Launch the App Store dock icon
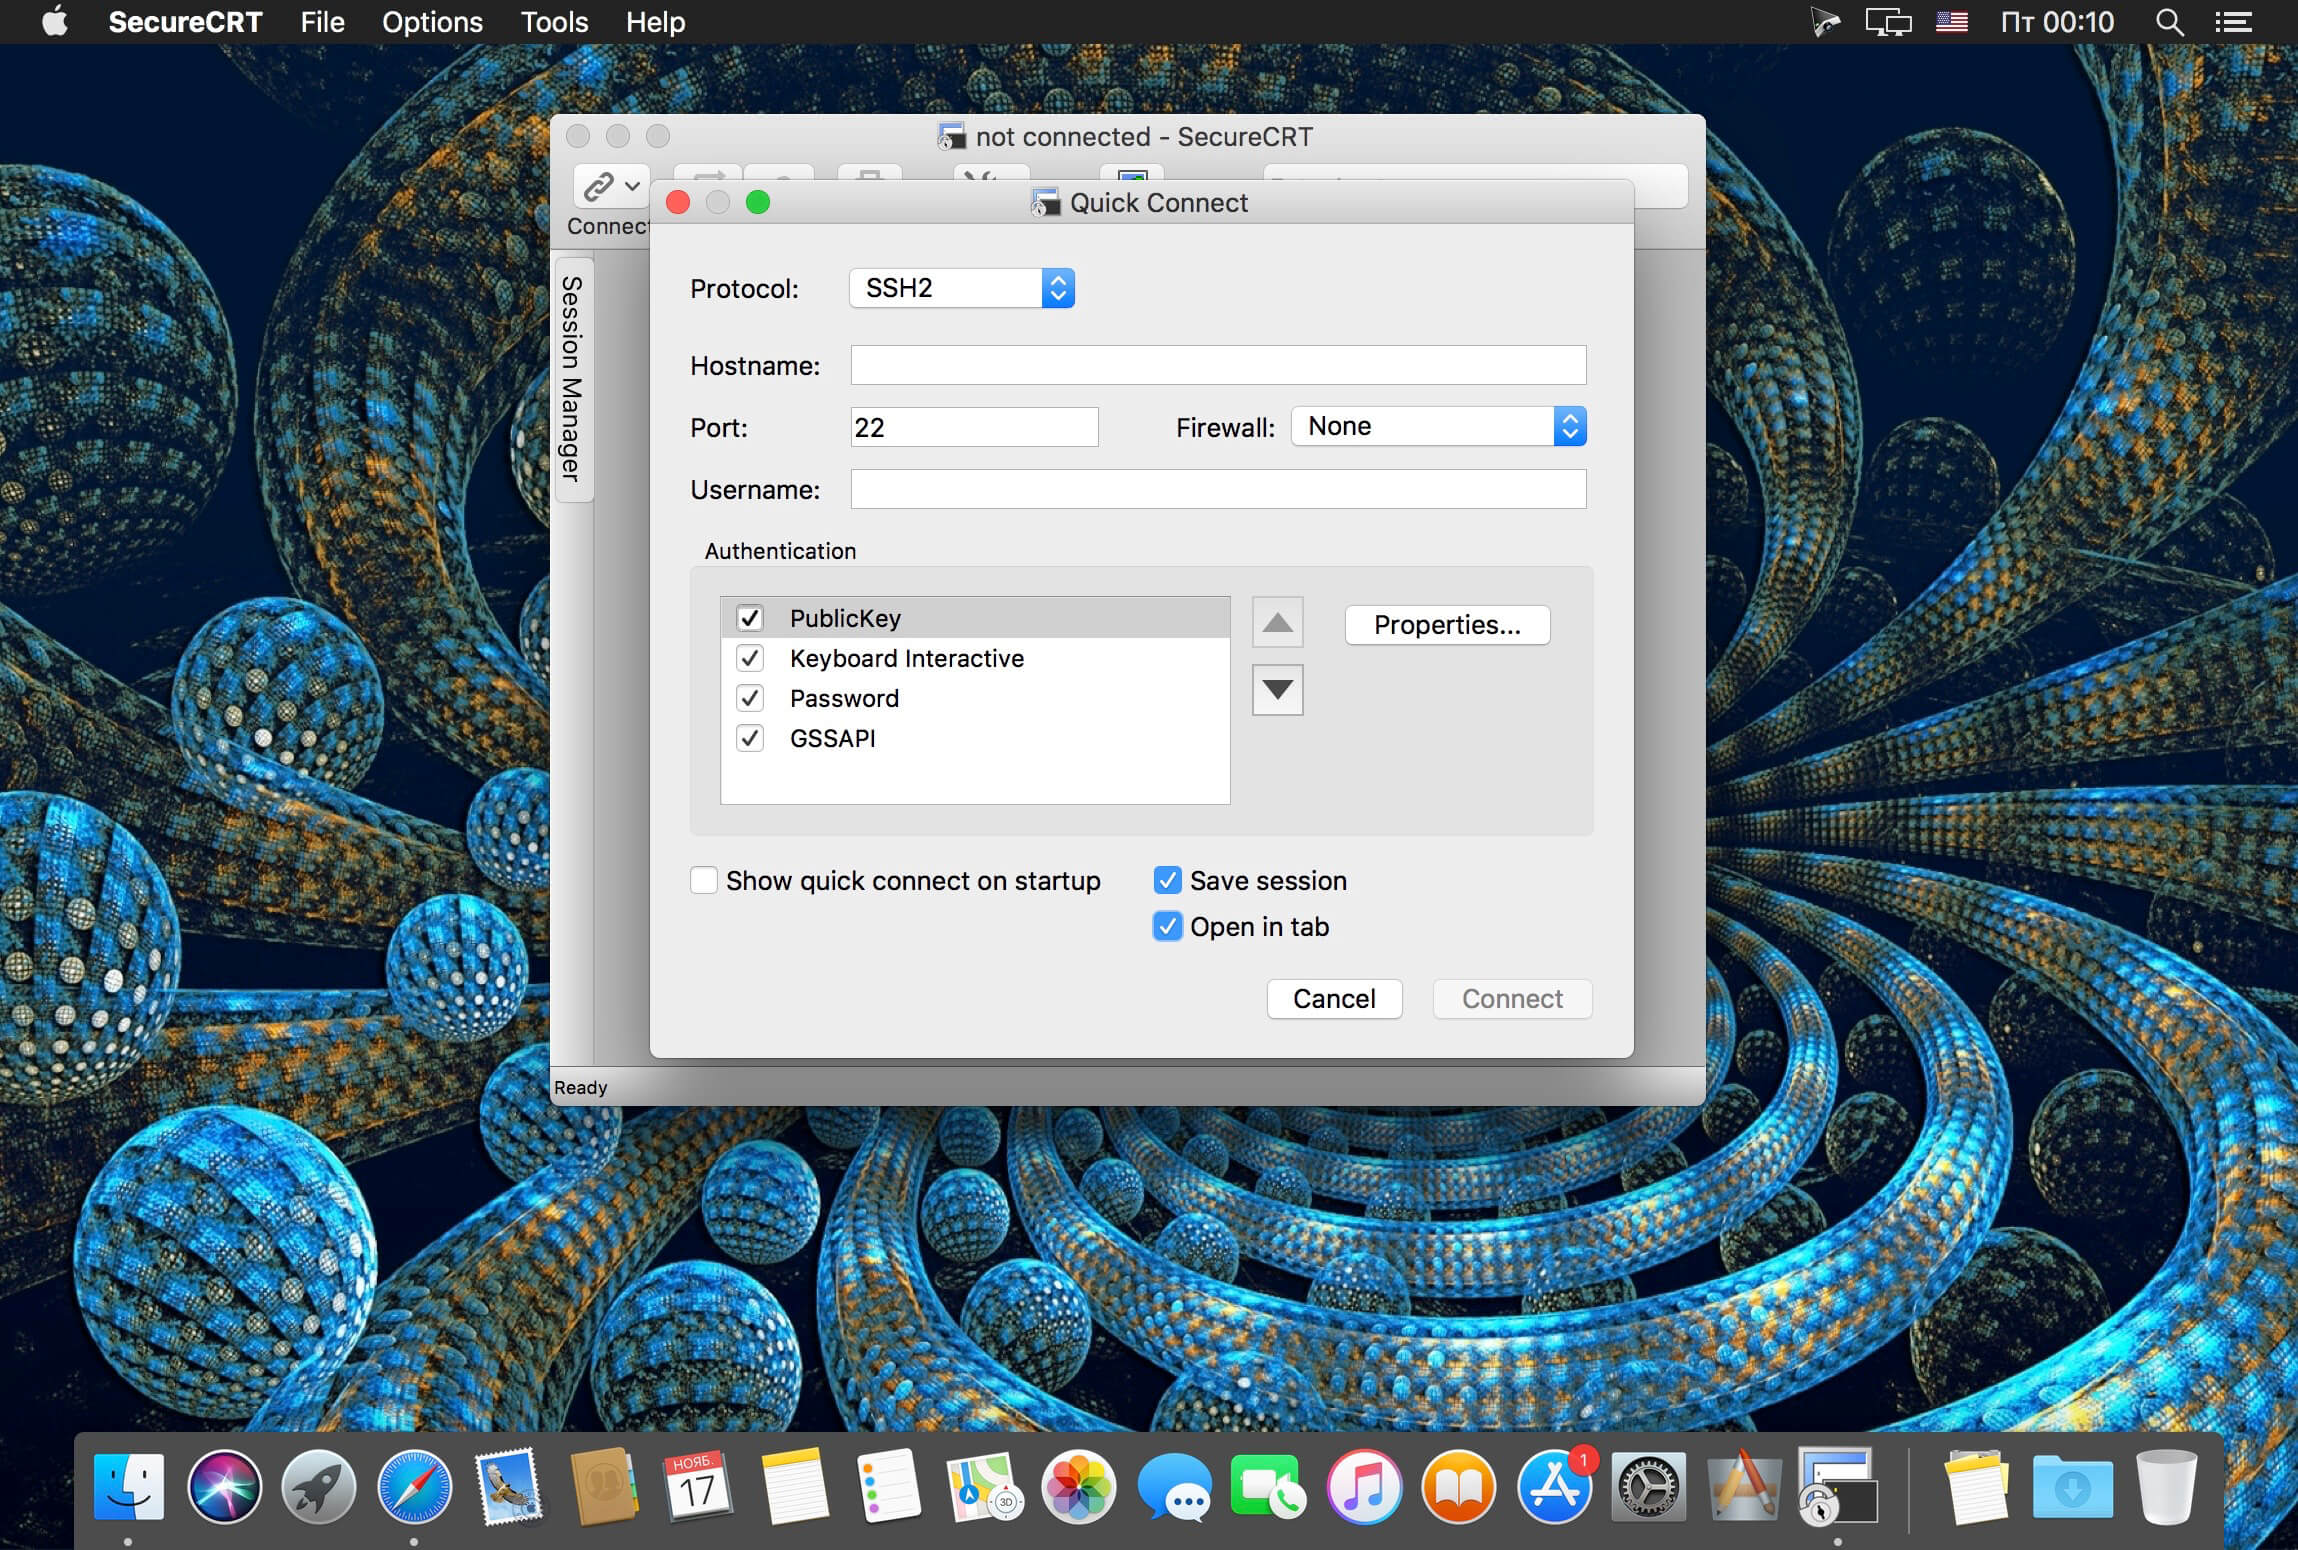The image size is (2298, 1550). 1553,1486
